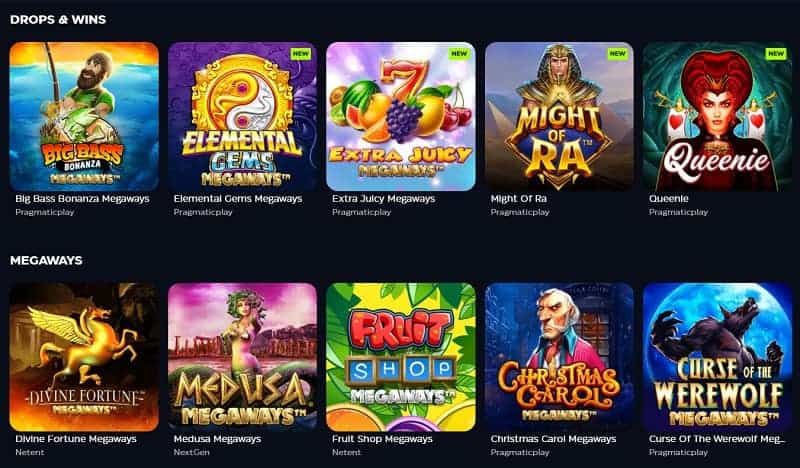This screenshot has width=800, height=468.
Task: Select Fruit Shop Megaways game tile
Action: (401, 357)
